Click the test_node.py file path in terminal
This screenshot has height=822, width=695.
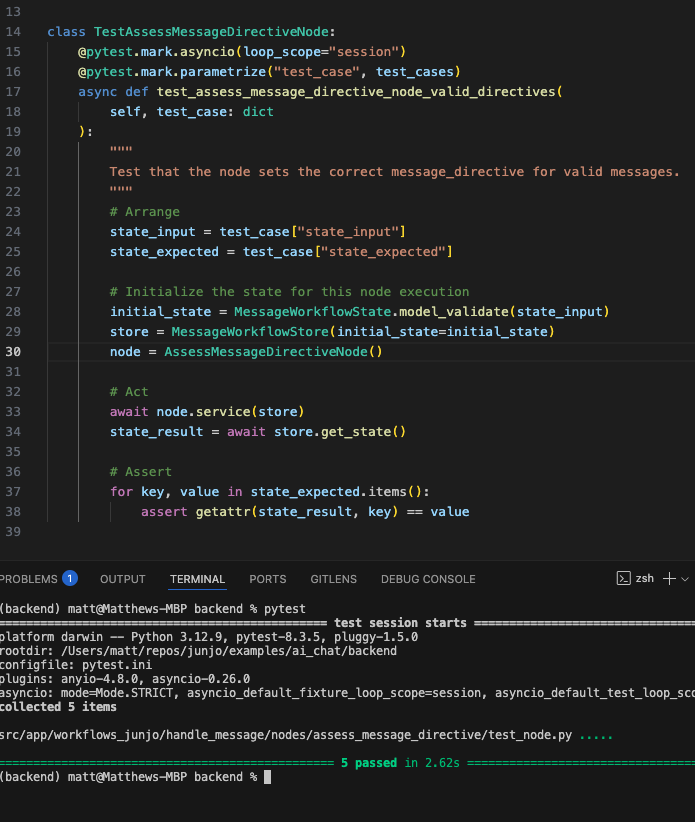286,735
